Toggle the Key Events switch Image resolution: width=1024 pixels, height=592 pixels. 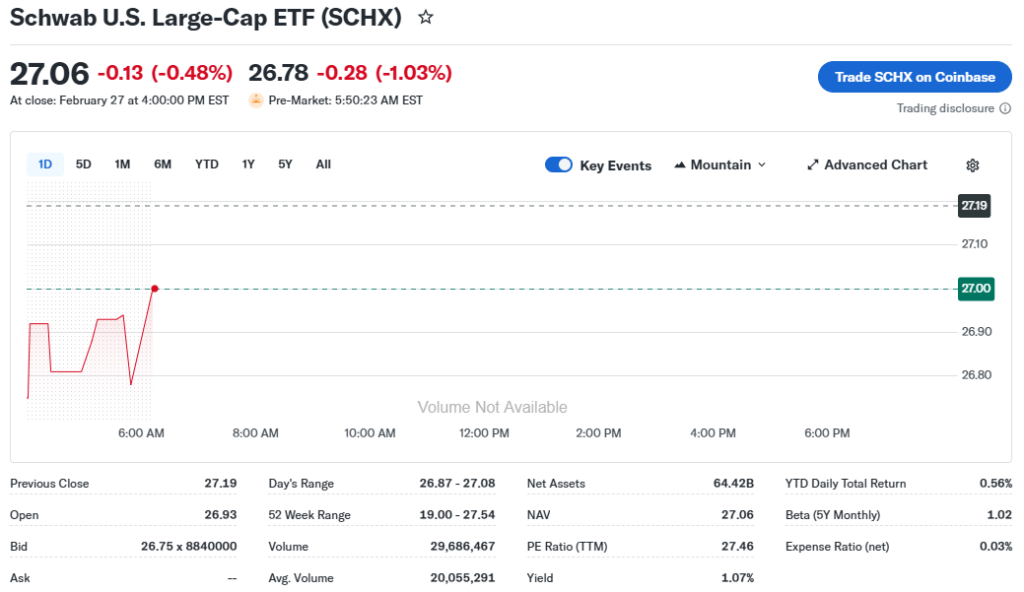558,165
